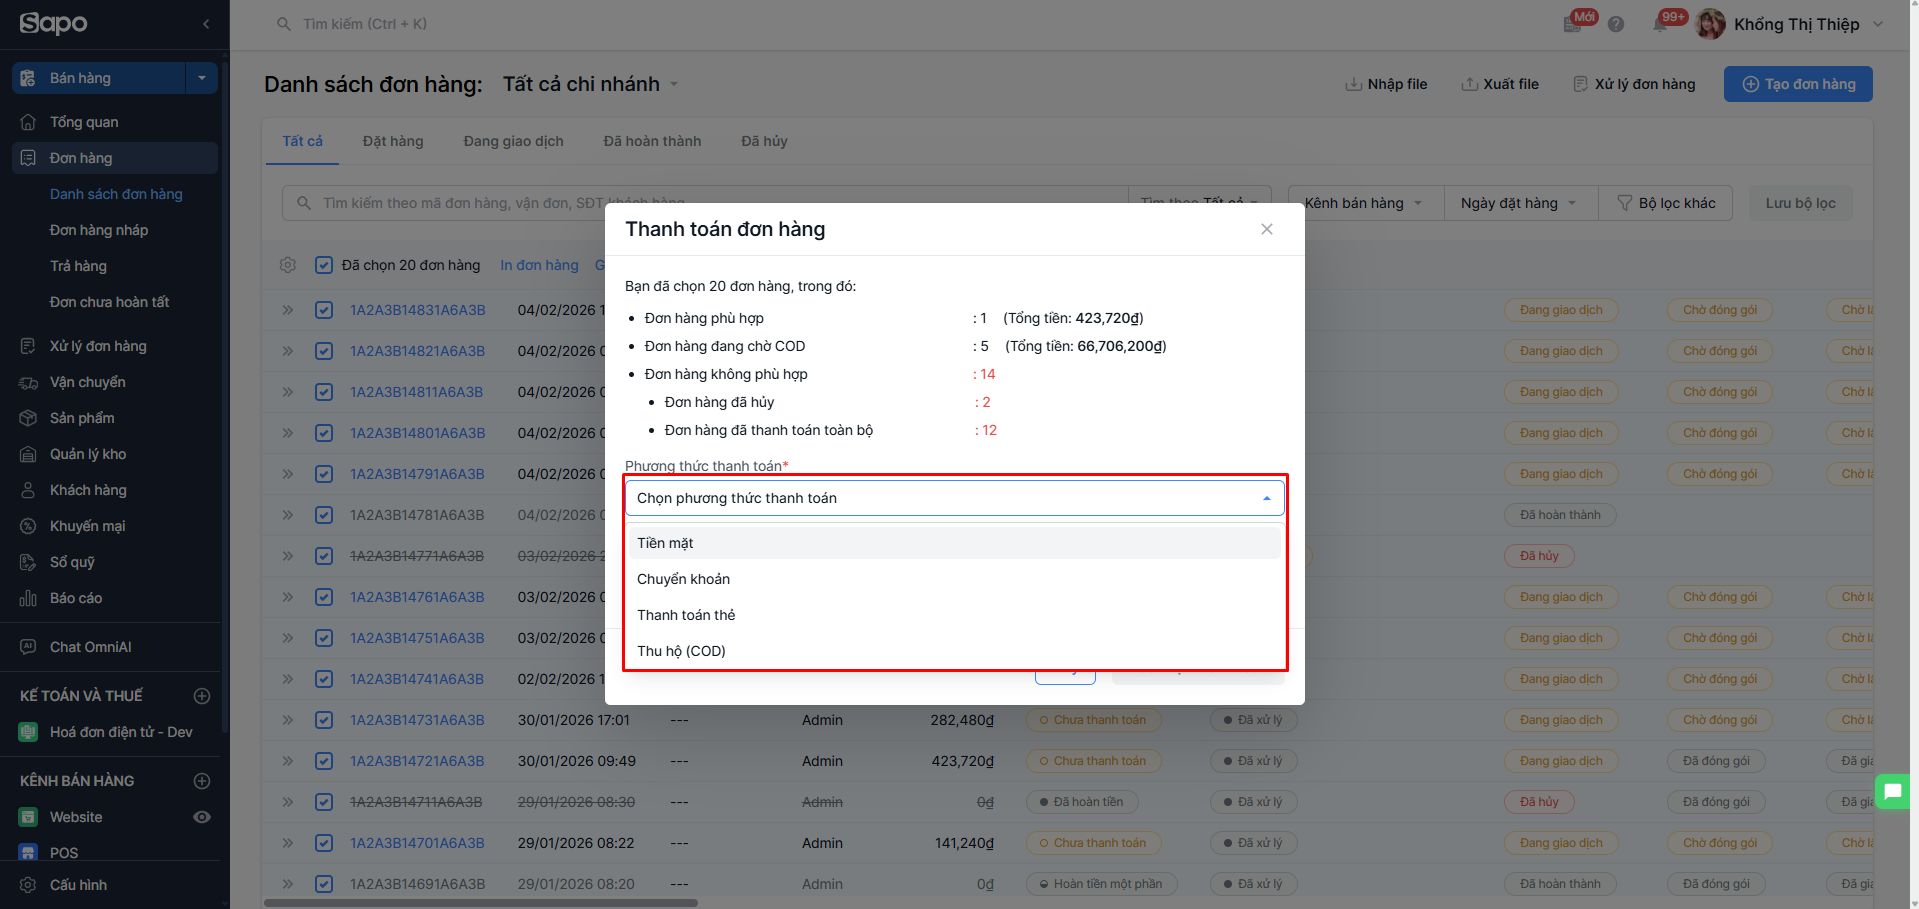The height and width of the screenshot is (909, 1919).
Task: Uncheck order 1A2A3B14801A6A3B checkbox
Action: click(324, 433)
